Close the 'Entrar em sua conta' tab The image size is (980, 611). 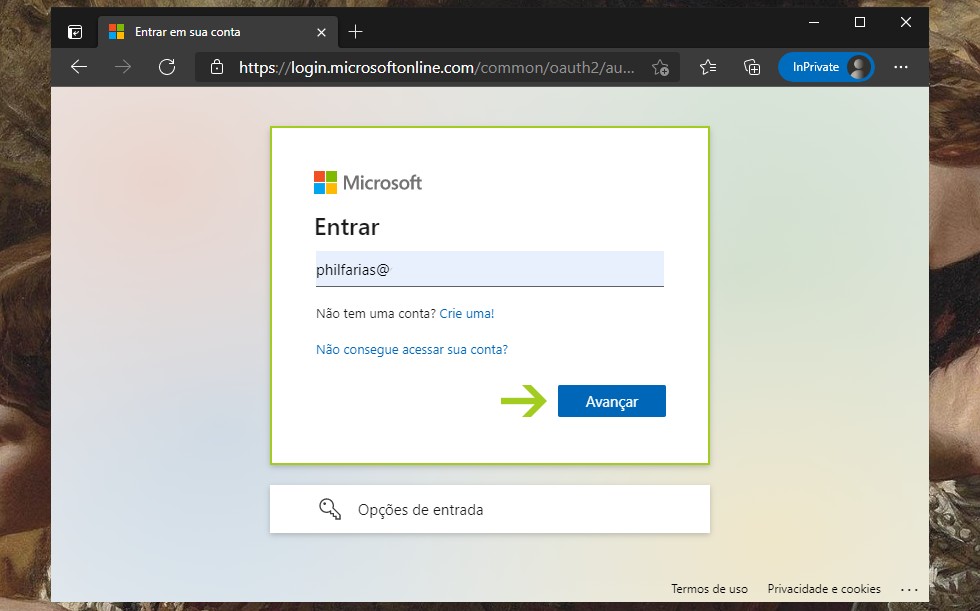click(x=321, y=32)
